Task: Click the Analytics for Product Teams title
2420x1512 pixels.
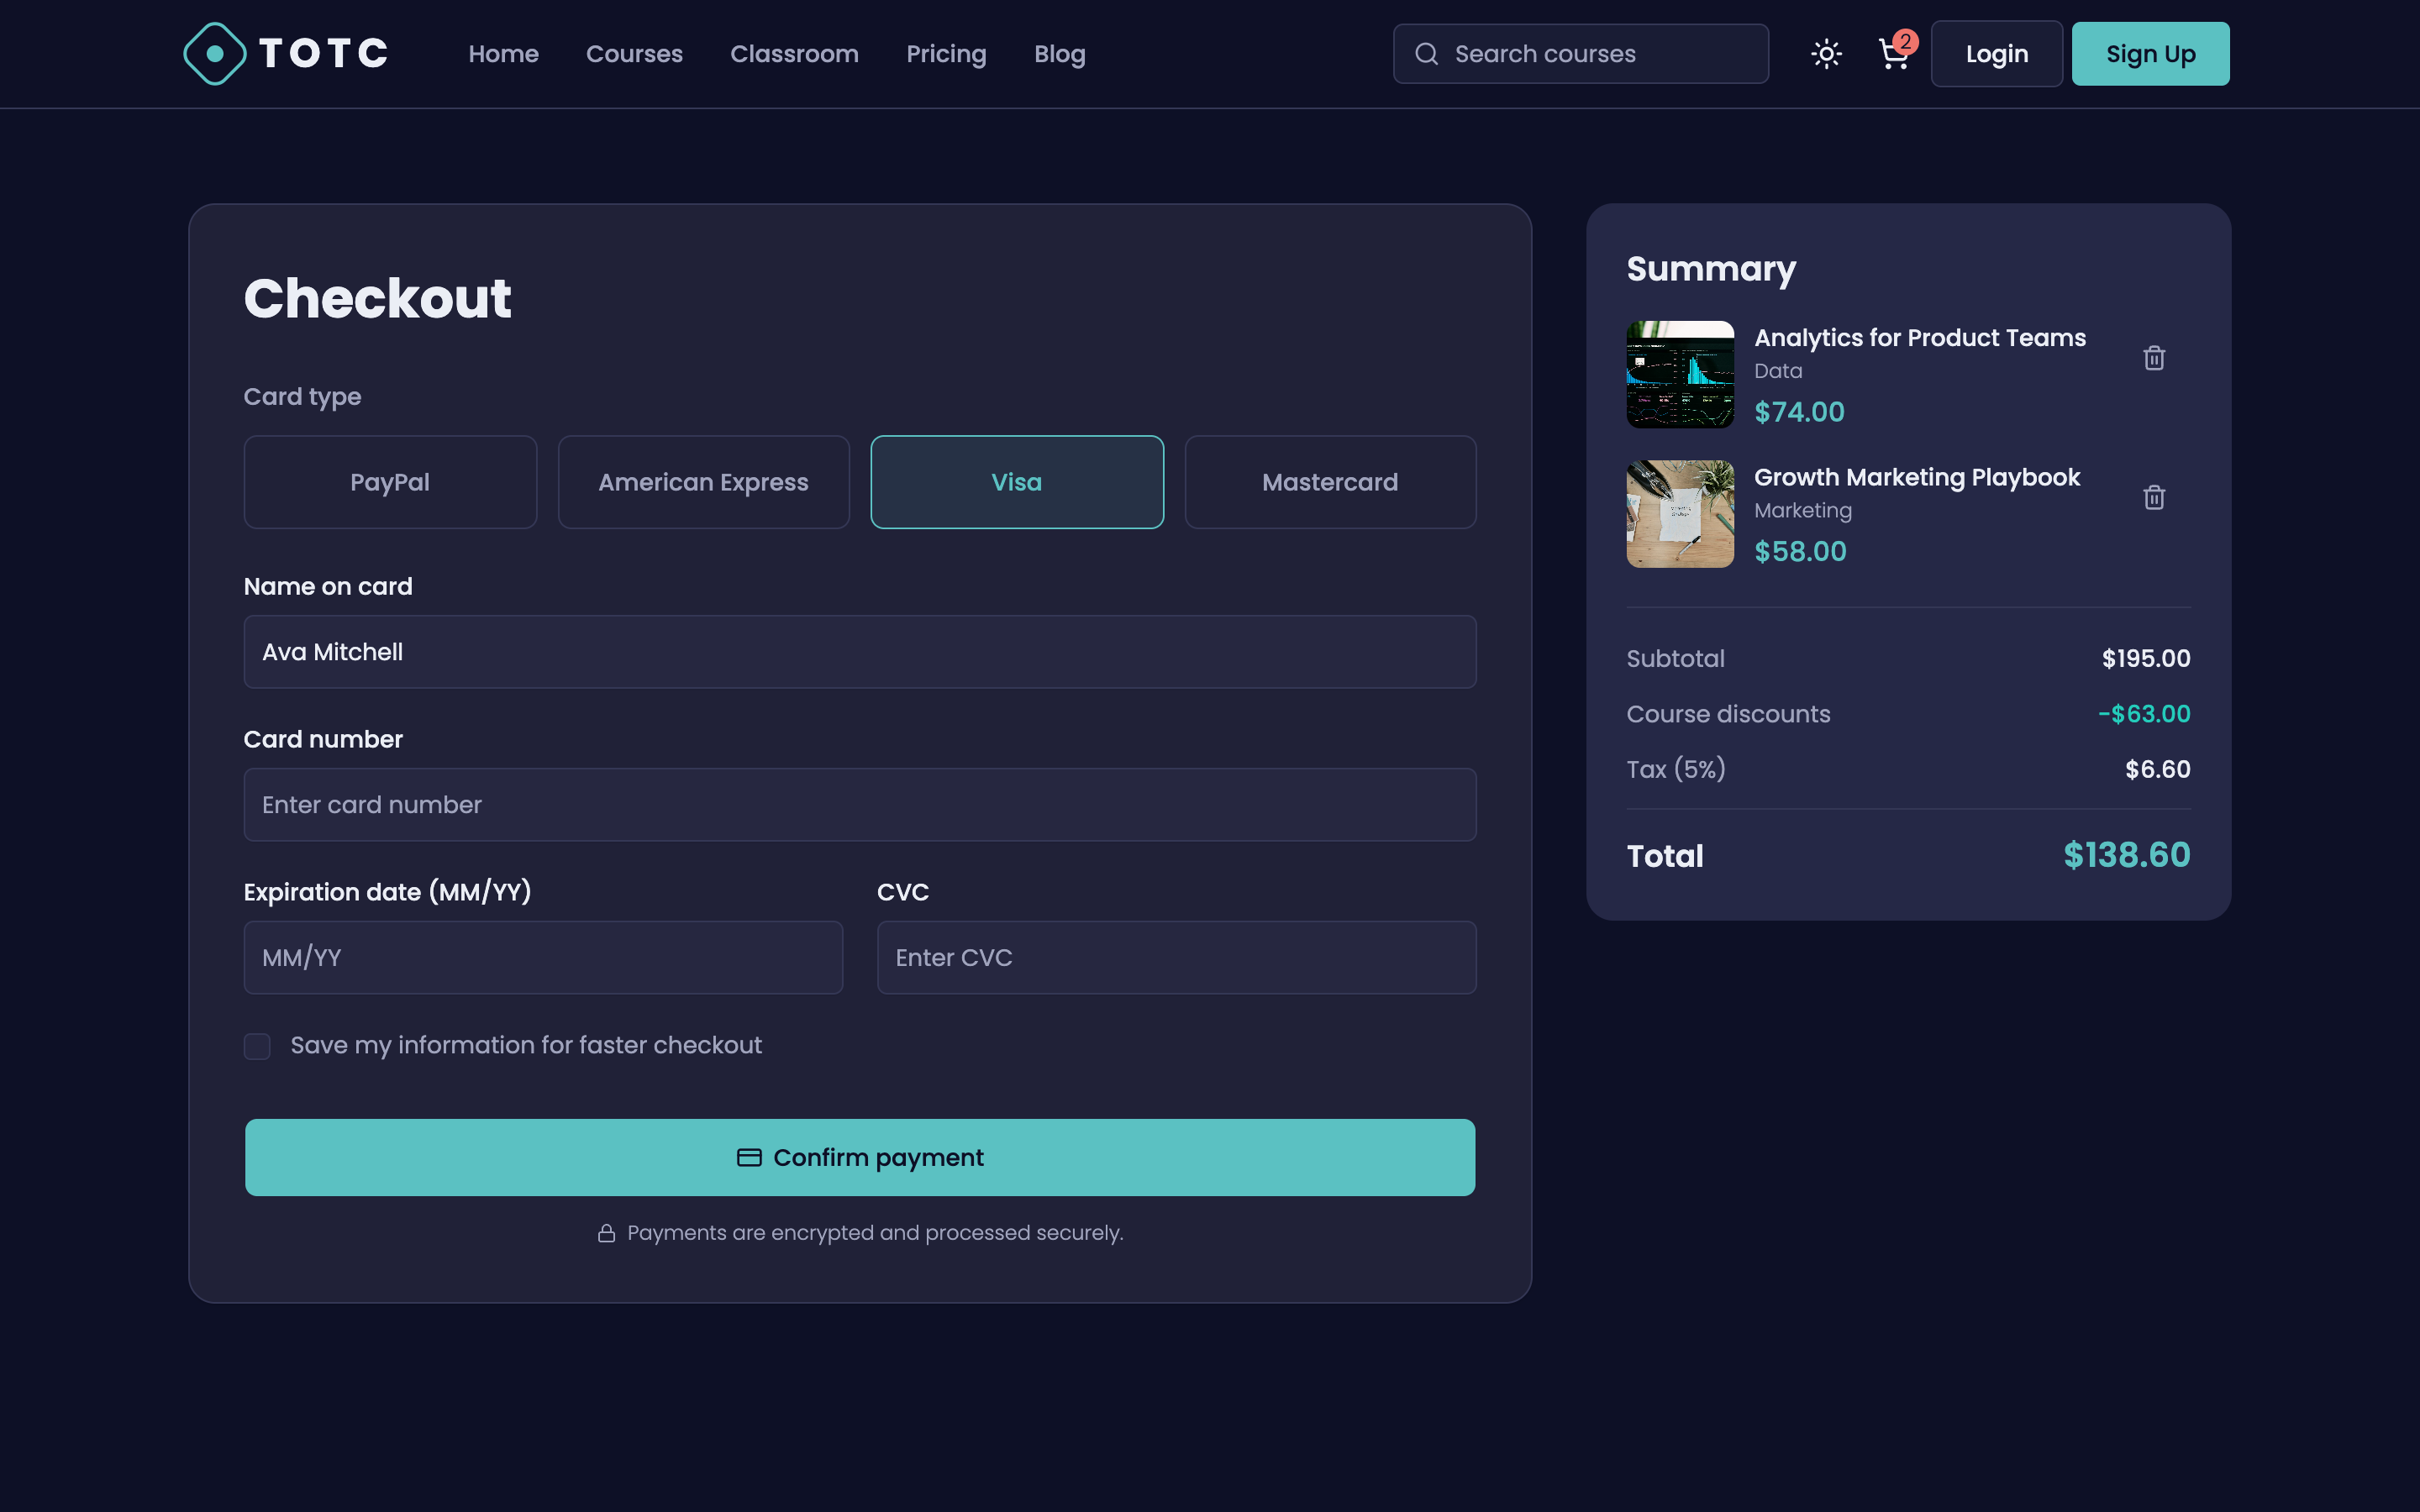Action: click(1920, 338)
